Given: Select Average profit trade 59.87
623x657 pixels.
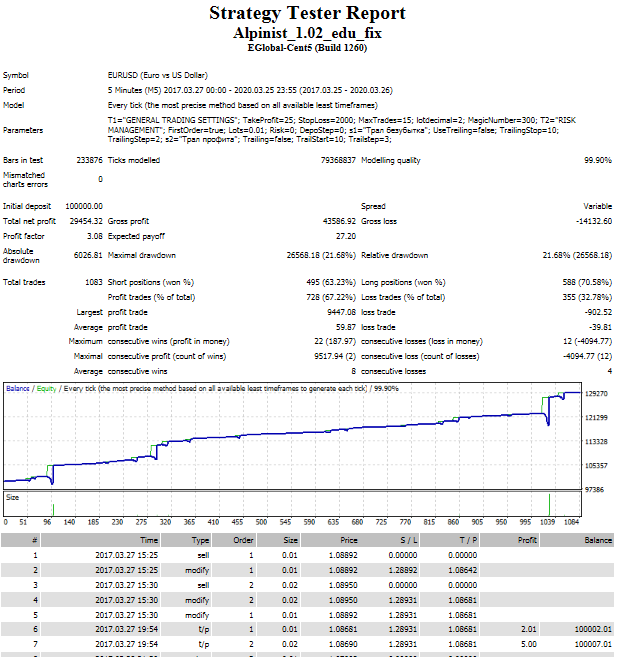Looking at the screenshot, I should [x=346, y=328].
